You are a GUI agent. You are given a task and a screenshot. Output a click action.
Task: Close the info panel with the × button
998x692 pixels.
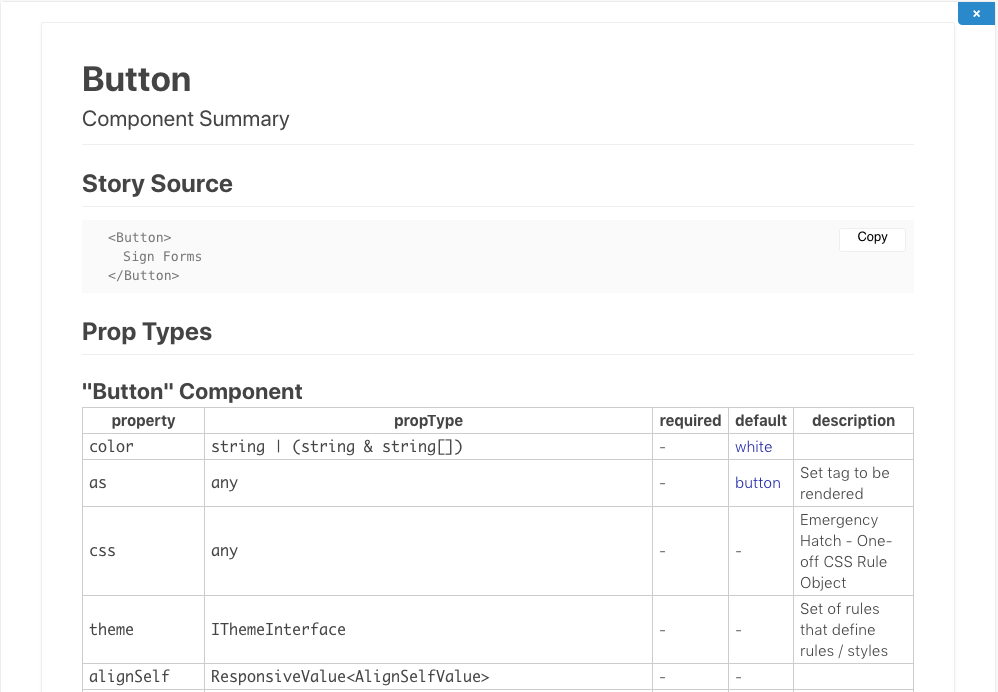976,14
